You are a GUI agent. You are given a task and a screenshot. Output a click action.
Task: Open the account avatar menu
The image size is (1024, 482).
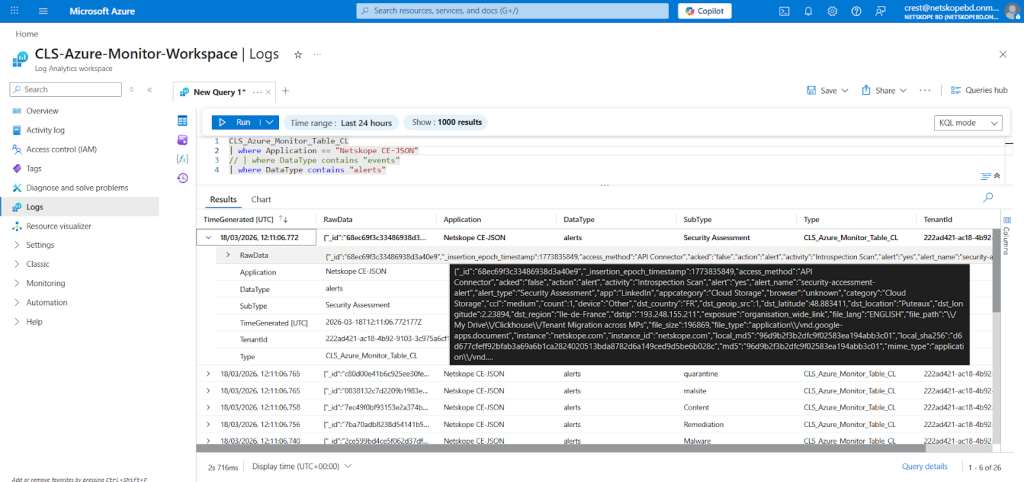click(x=1012, y=11)
